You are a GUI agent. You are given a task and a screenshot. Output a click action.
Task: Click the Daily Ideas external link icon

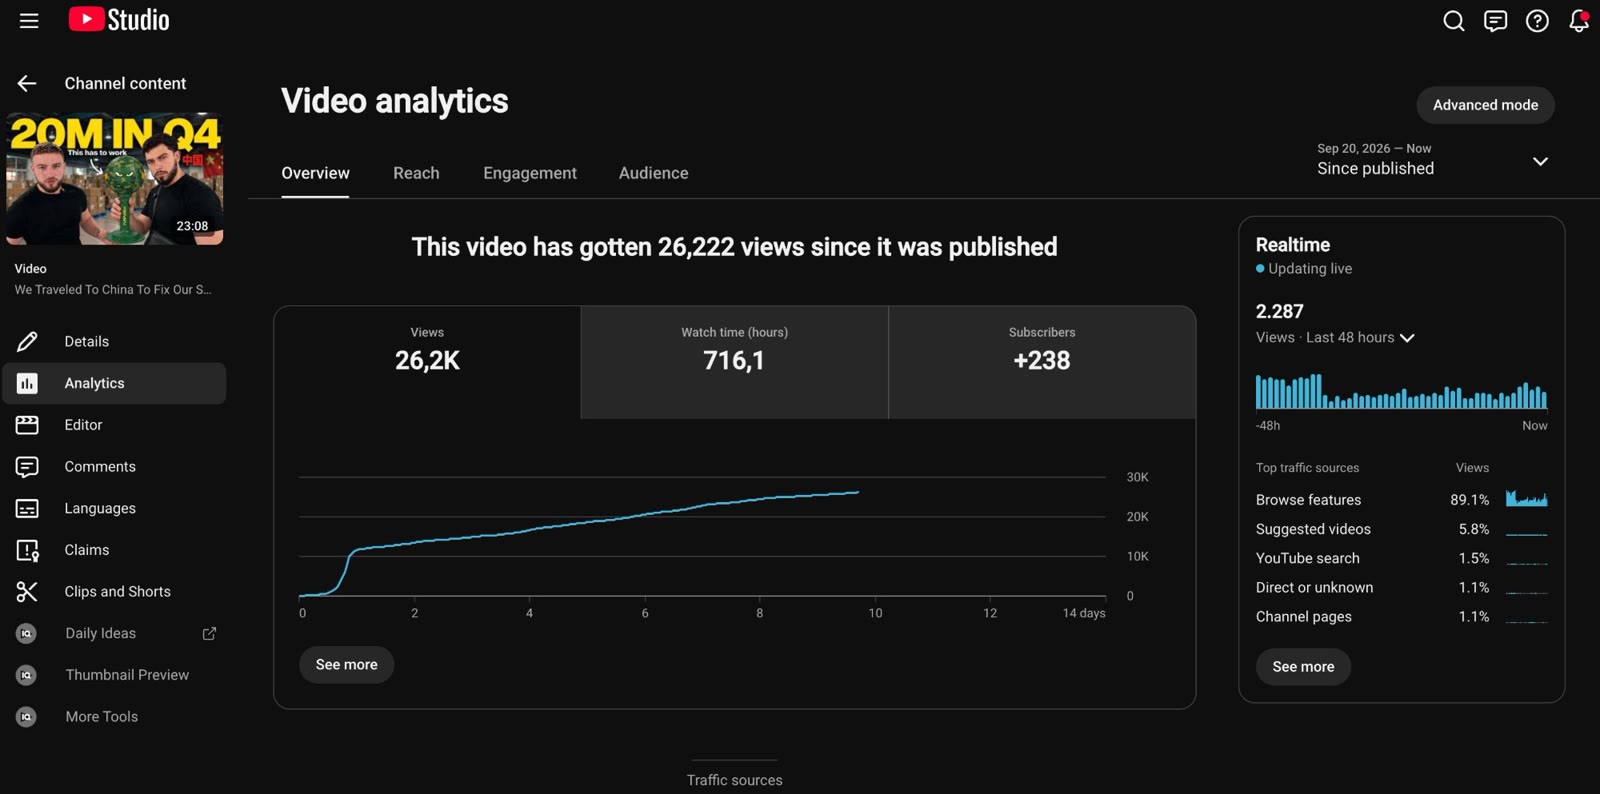point(209,634)
